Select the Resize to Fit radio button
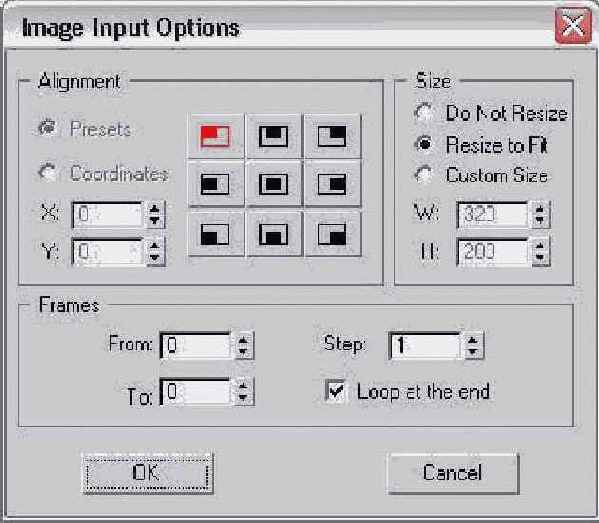 coord(424,144)
